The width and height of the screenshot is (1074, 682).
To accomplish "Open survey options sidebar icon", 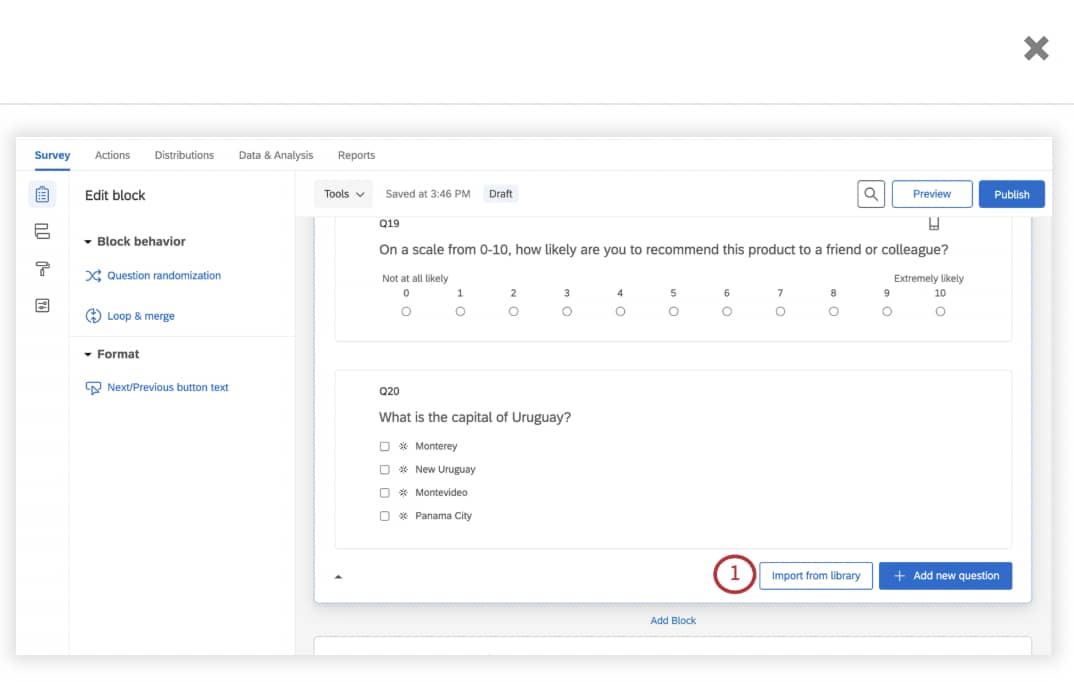I will coord(42,306).
